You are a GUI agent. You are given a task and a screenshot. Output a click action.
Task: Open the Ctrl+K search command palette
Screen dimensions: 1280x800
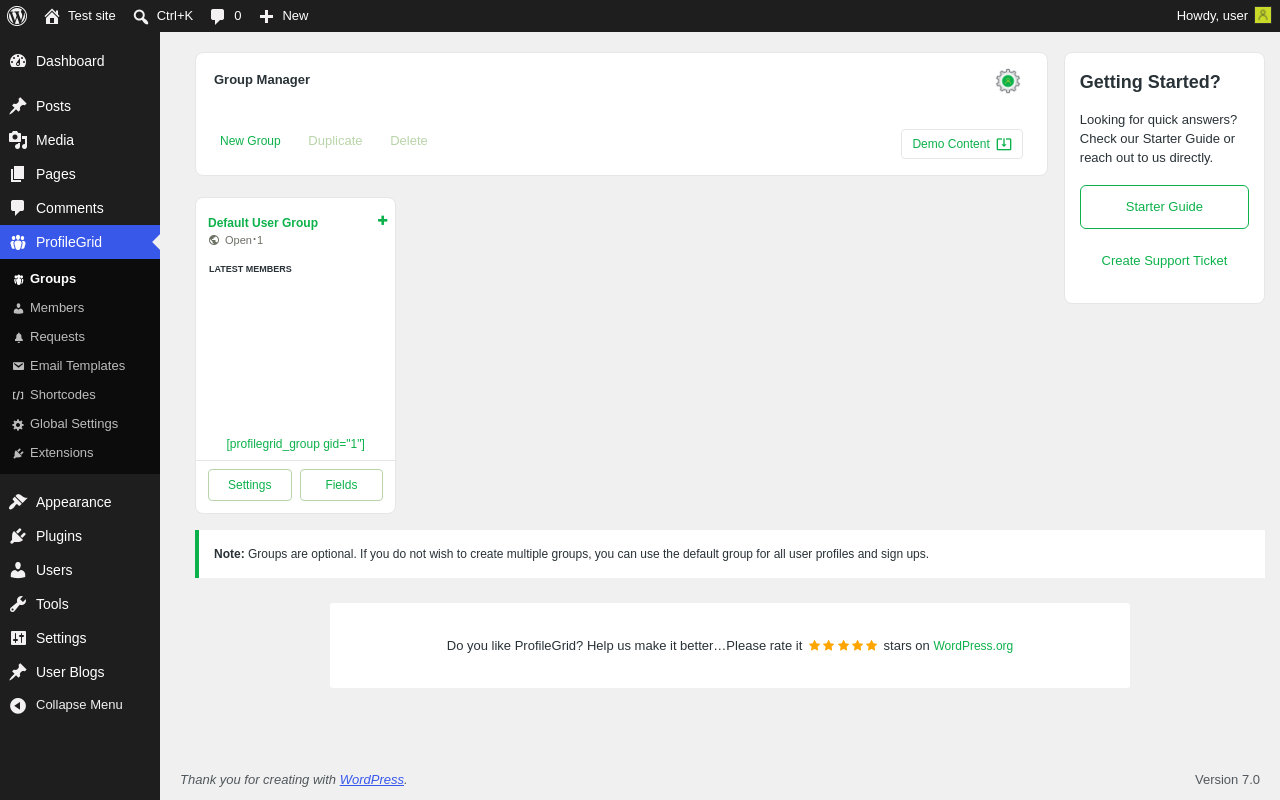pyautogui.click(x=163, y=16)
